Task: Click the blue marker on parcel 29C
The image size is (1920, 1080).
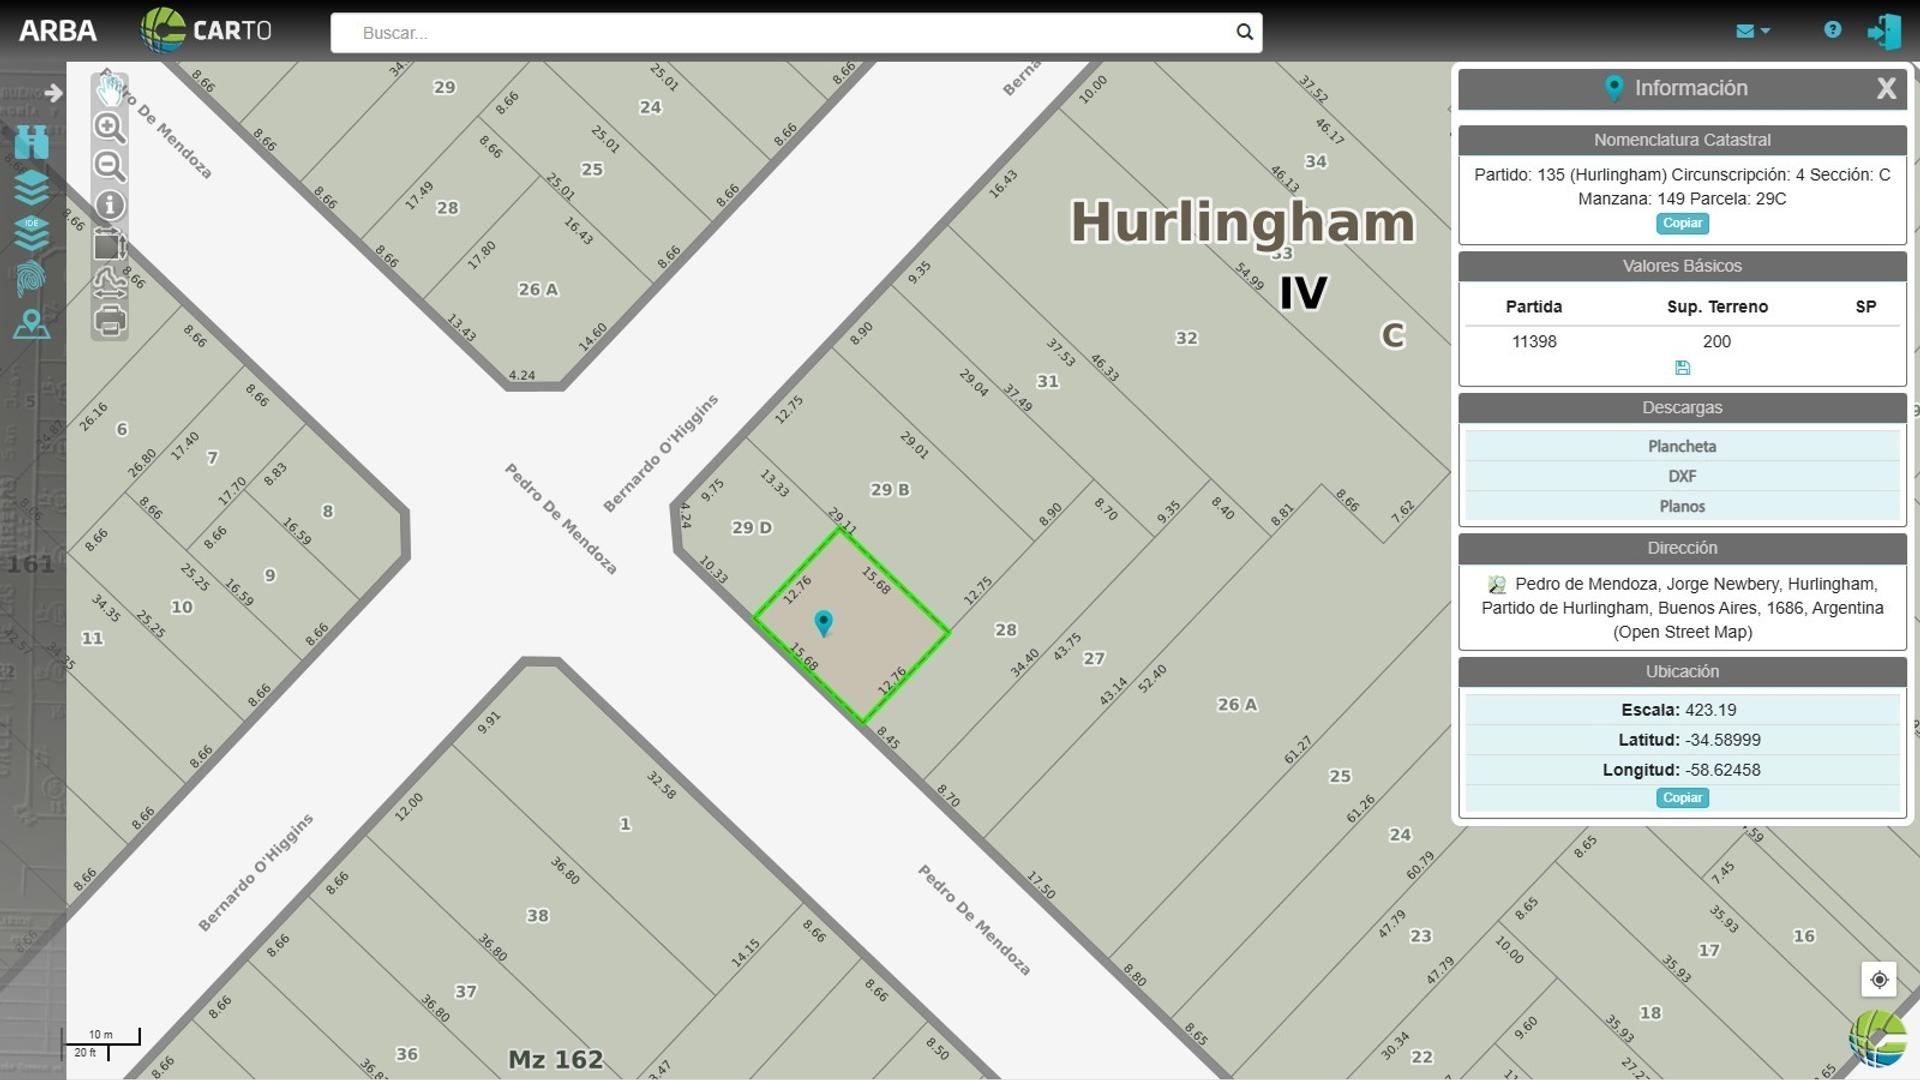Action: (x=823, y=624)
